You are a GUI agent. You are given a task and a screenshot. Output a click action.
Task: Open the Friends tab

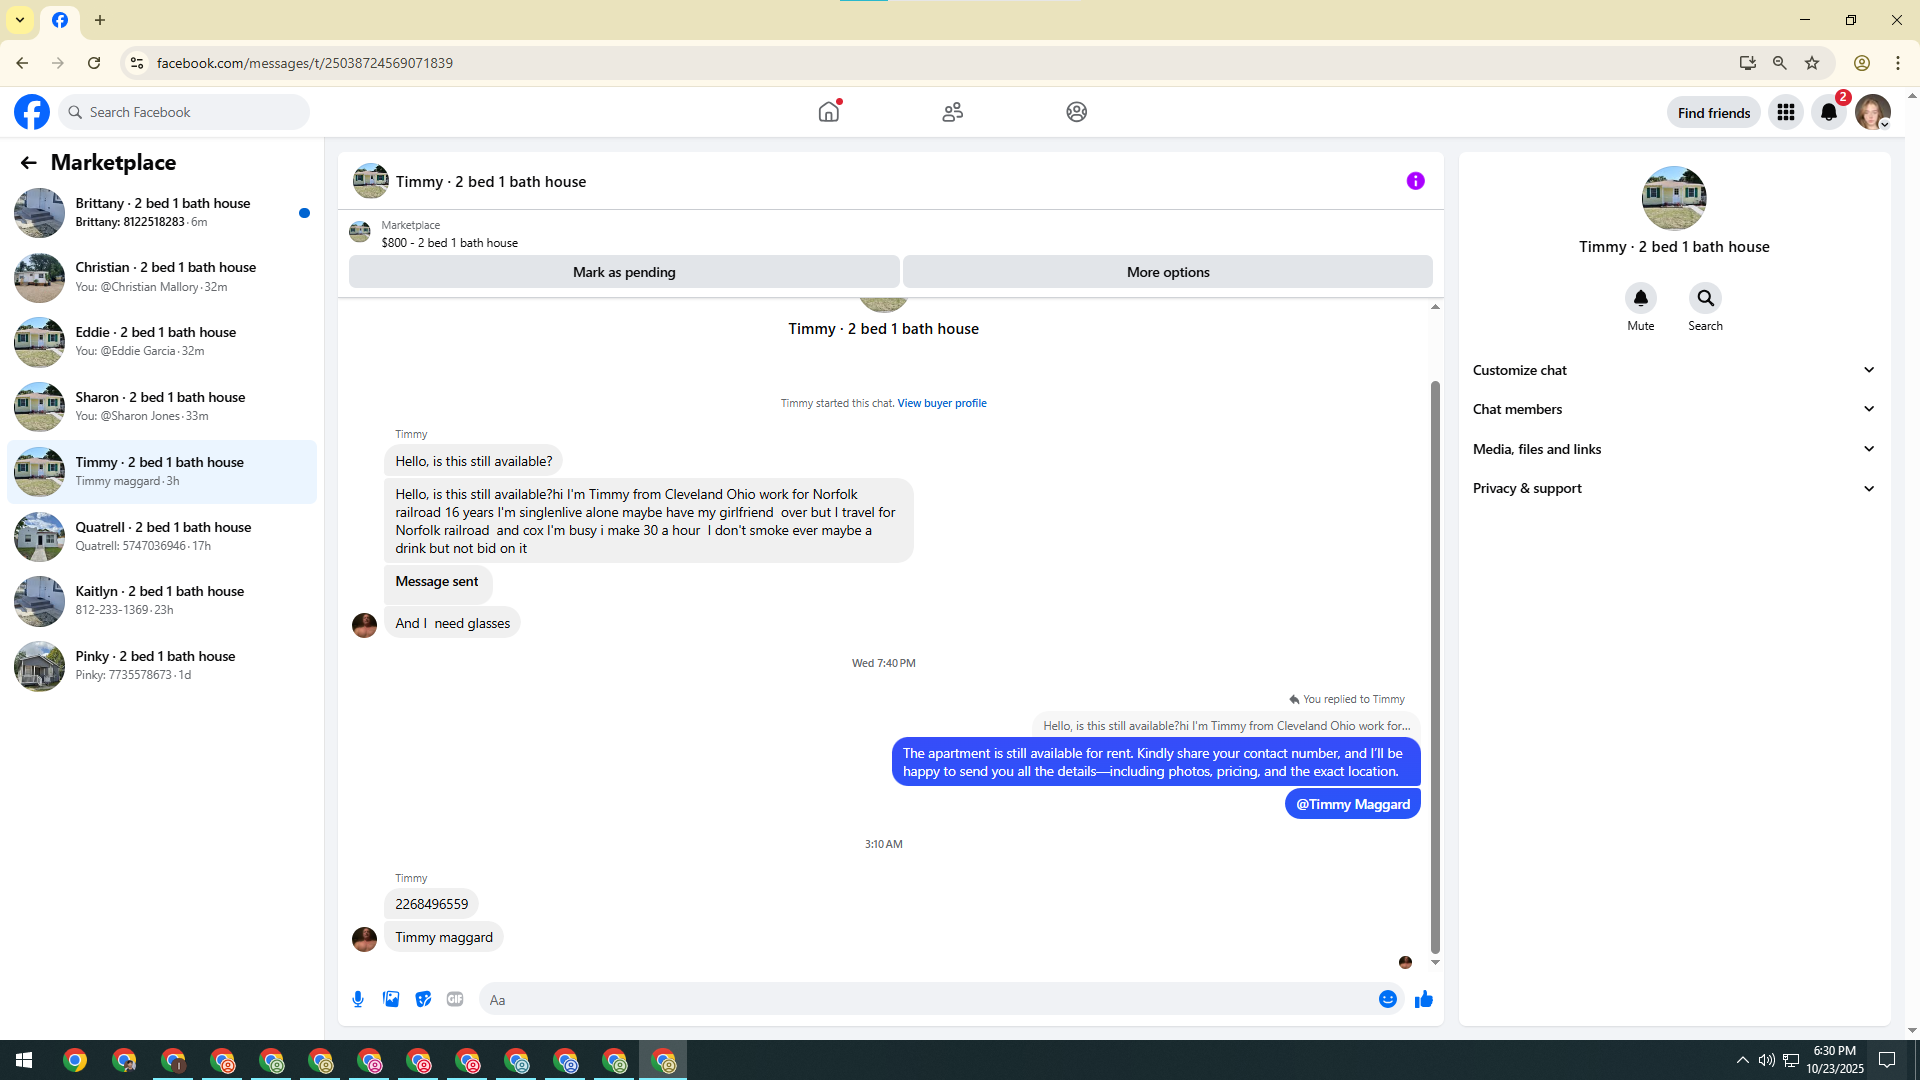click(952, 112)
